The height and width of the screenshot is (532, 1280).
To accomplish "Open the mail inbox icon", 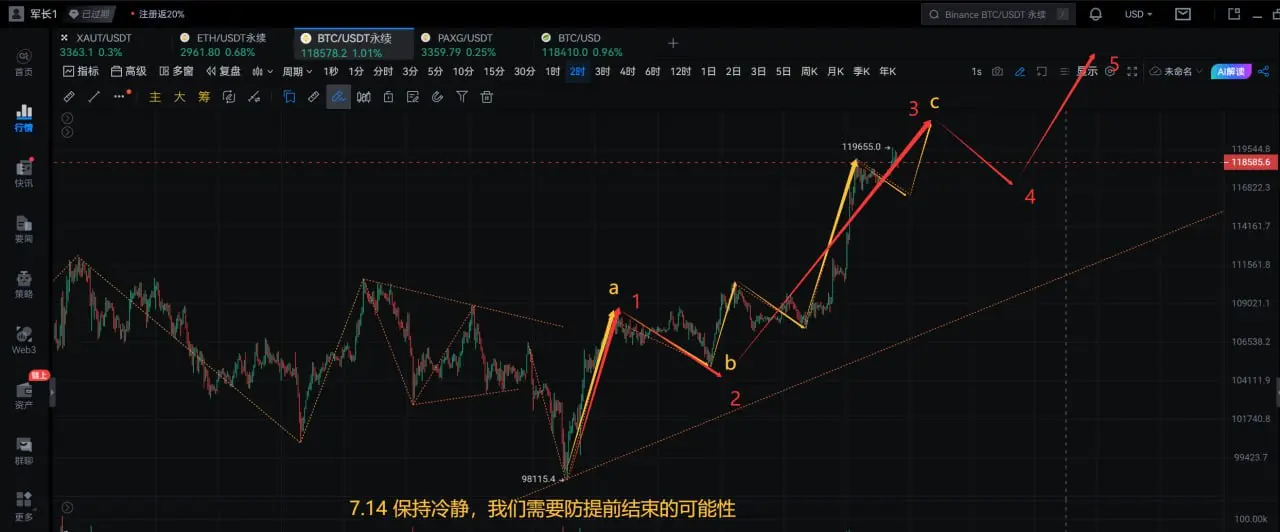I will [x=1183, y=14].
